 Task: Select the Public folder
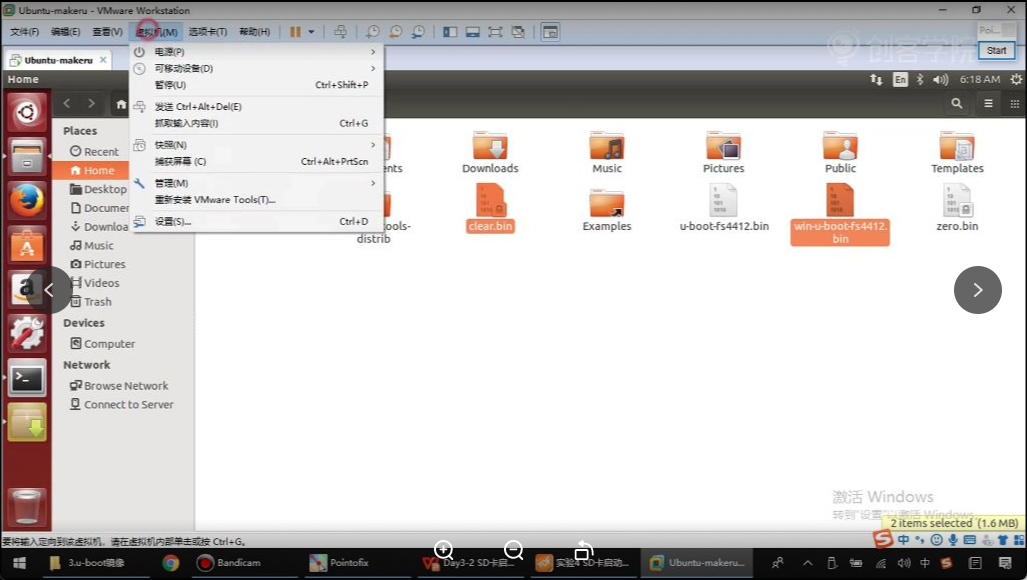[x=840, y=152]
